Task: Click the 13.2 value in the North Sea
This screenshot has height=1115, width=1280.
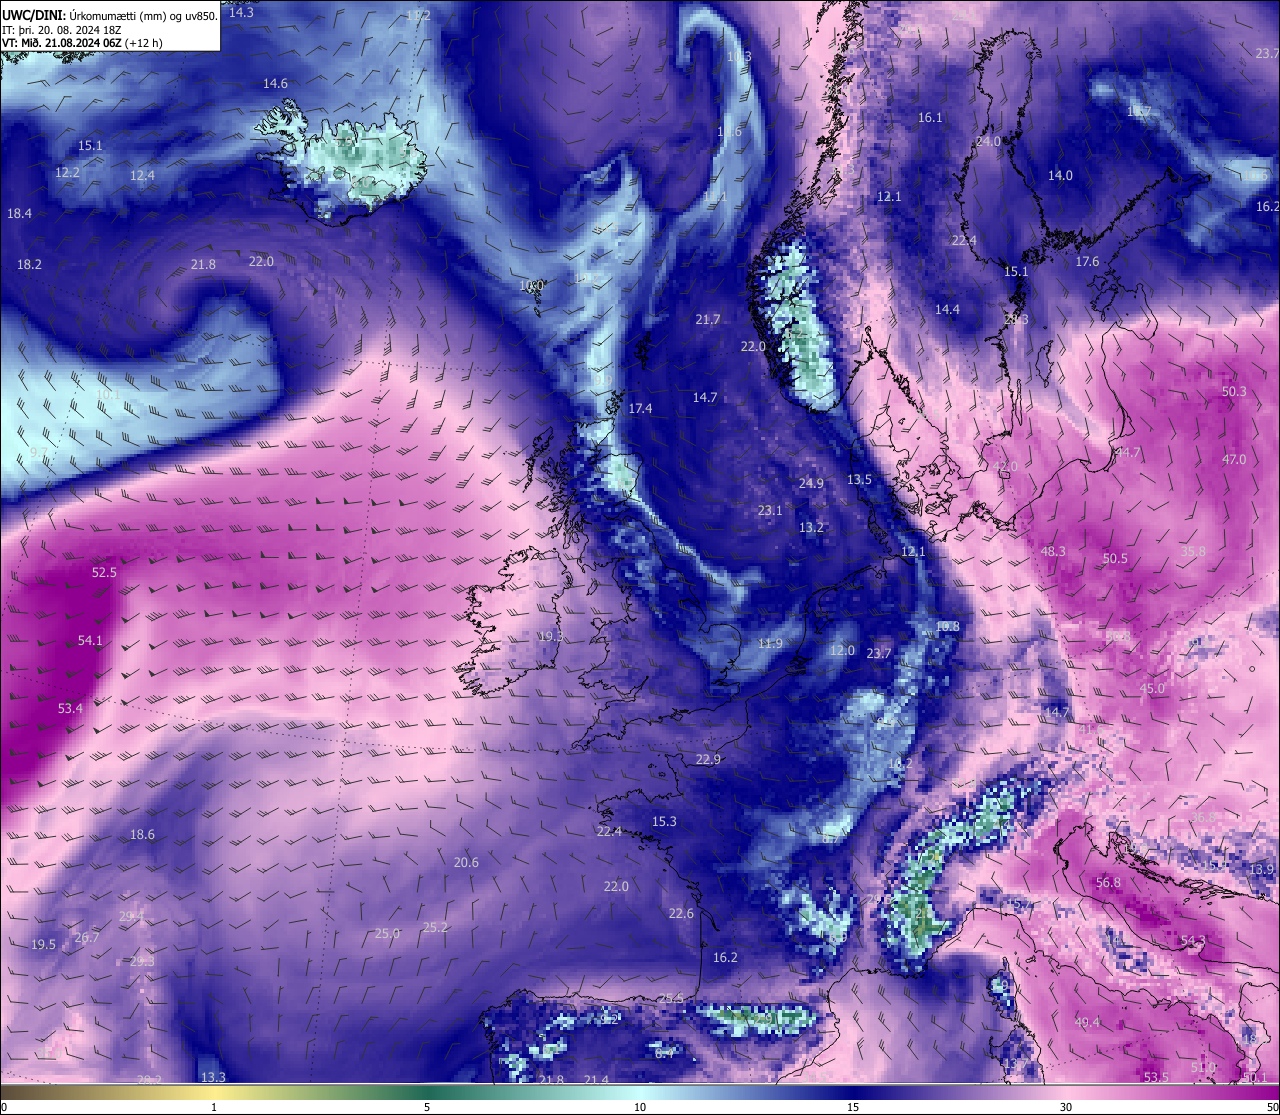Action: pos(811,527)
